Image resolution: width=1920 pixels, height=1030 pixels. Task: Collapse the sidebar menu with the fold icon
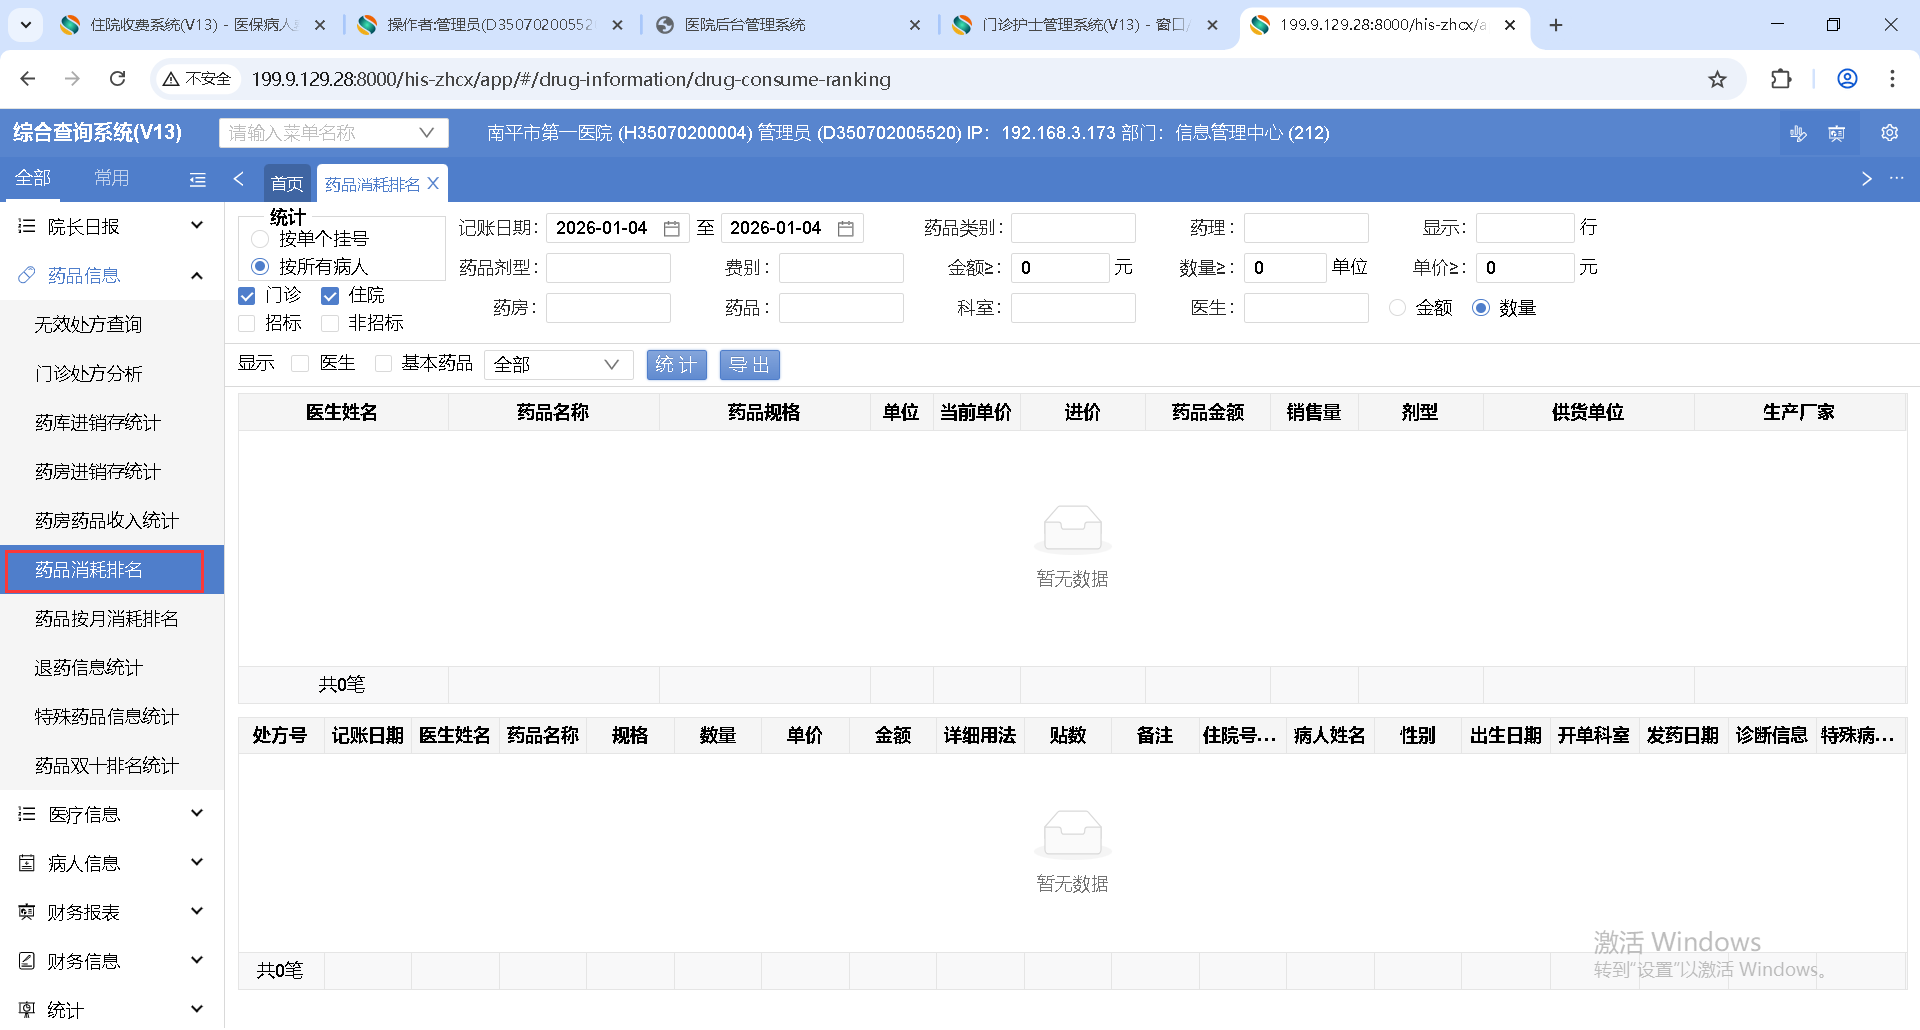pyautogui.click(x=198, y=180)
